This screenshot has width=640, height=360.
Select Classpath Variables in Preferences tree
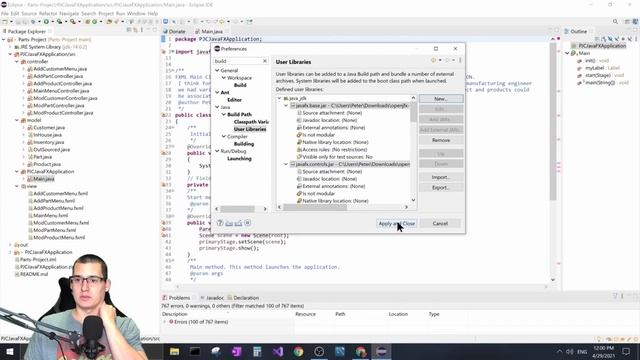(x=251, y=122)
